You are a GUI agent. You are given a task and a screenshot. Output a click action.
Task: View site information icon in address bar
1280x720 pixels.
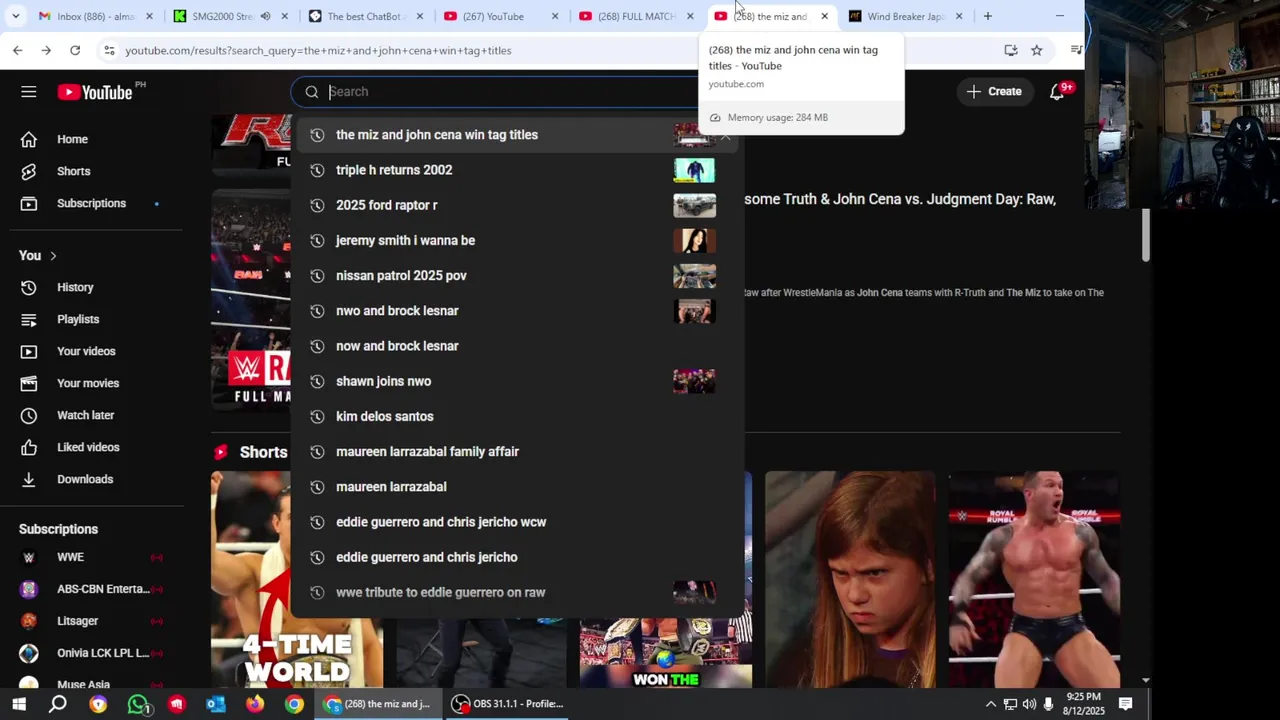[109, 50]
